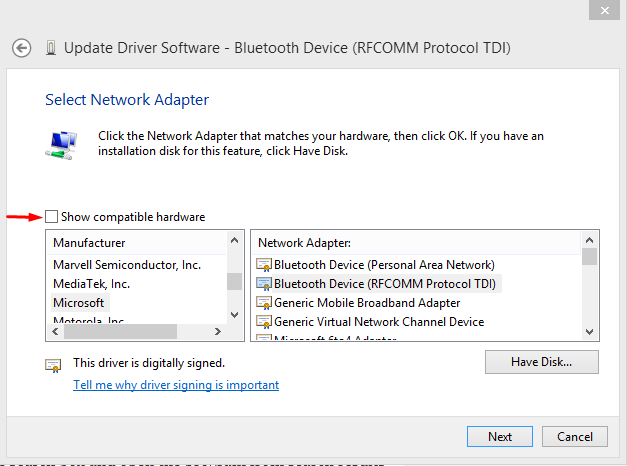This screenshot has width=627, height=466.
Task: Cancel the driver update wizard
Action: [575, 436]
